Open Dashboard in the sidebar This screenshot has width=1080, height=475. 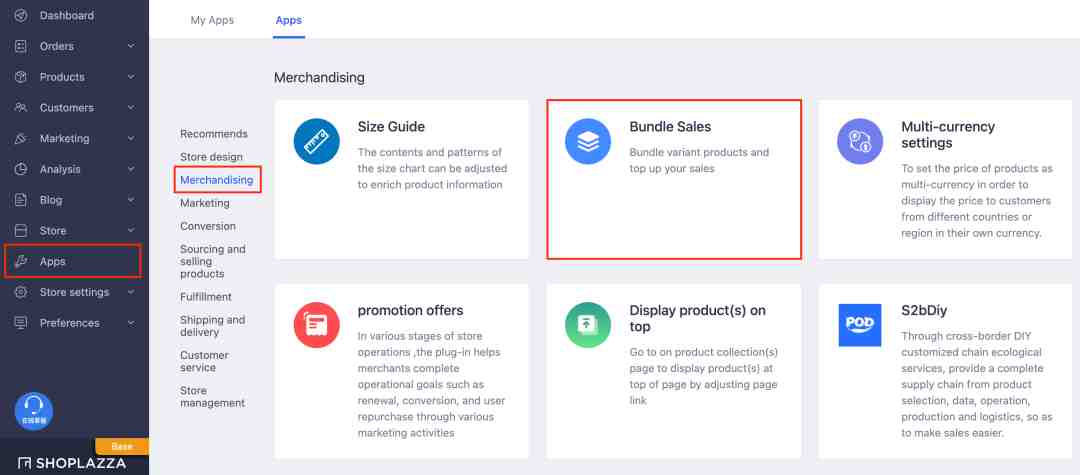pos(67,15)
